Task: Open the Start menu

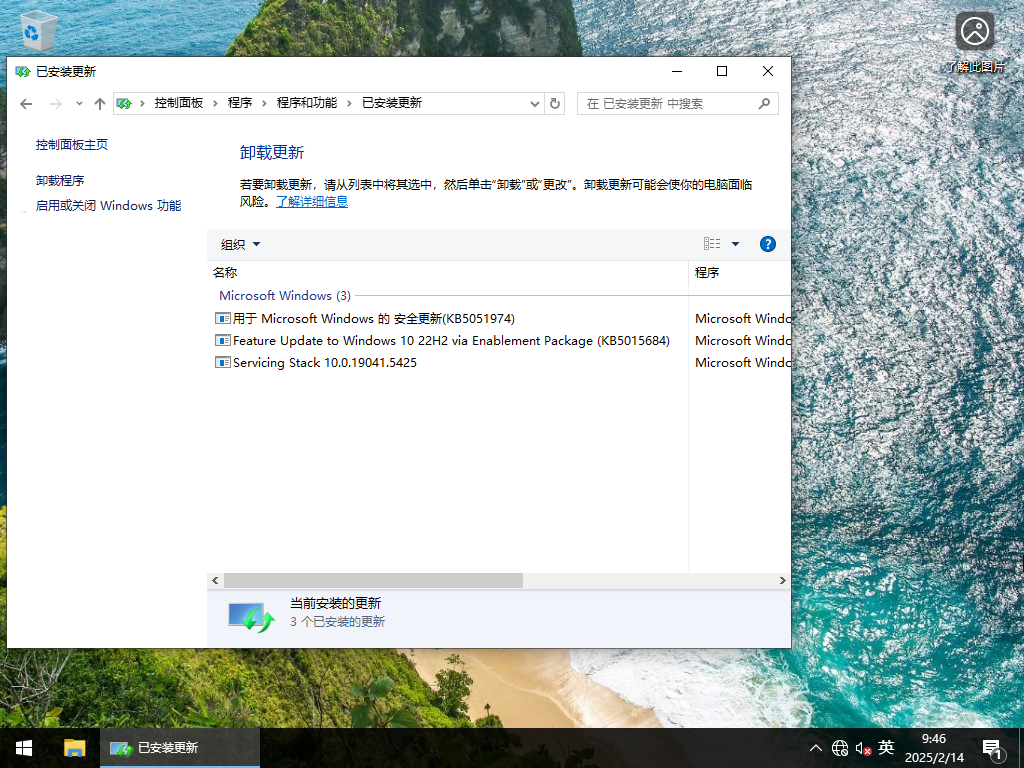Action: [22, 747]
